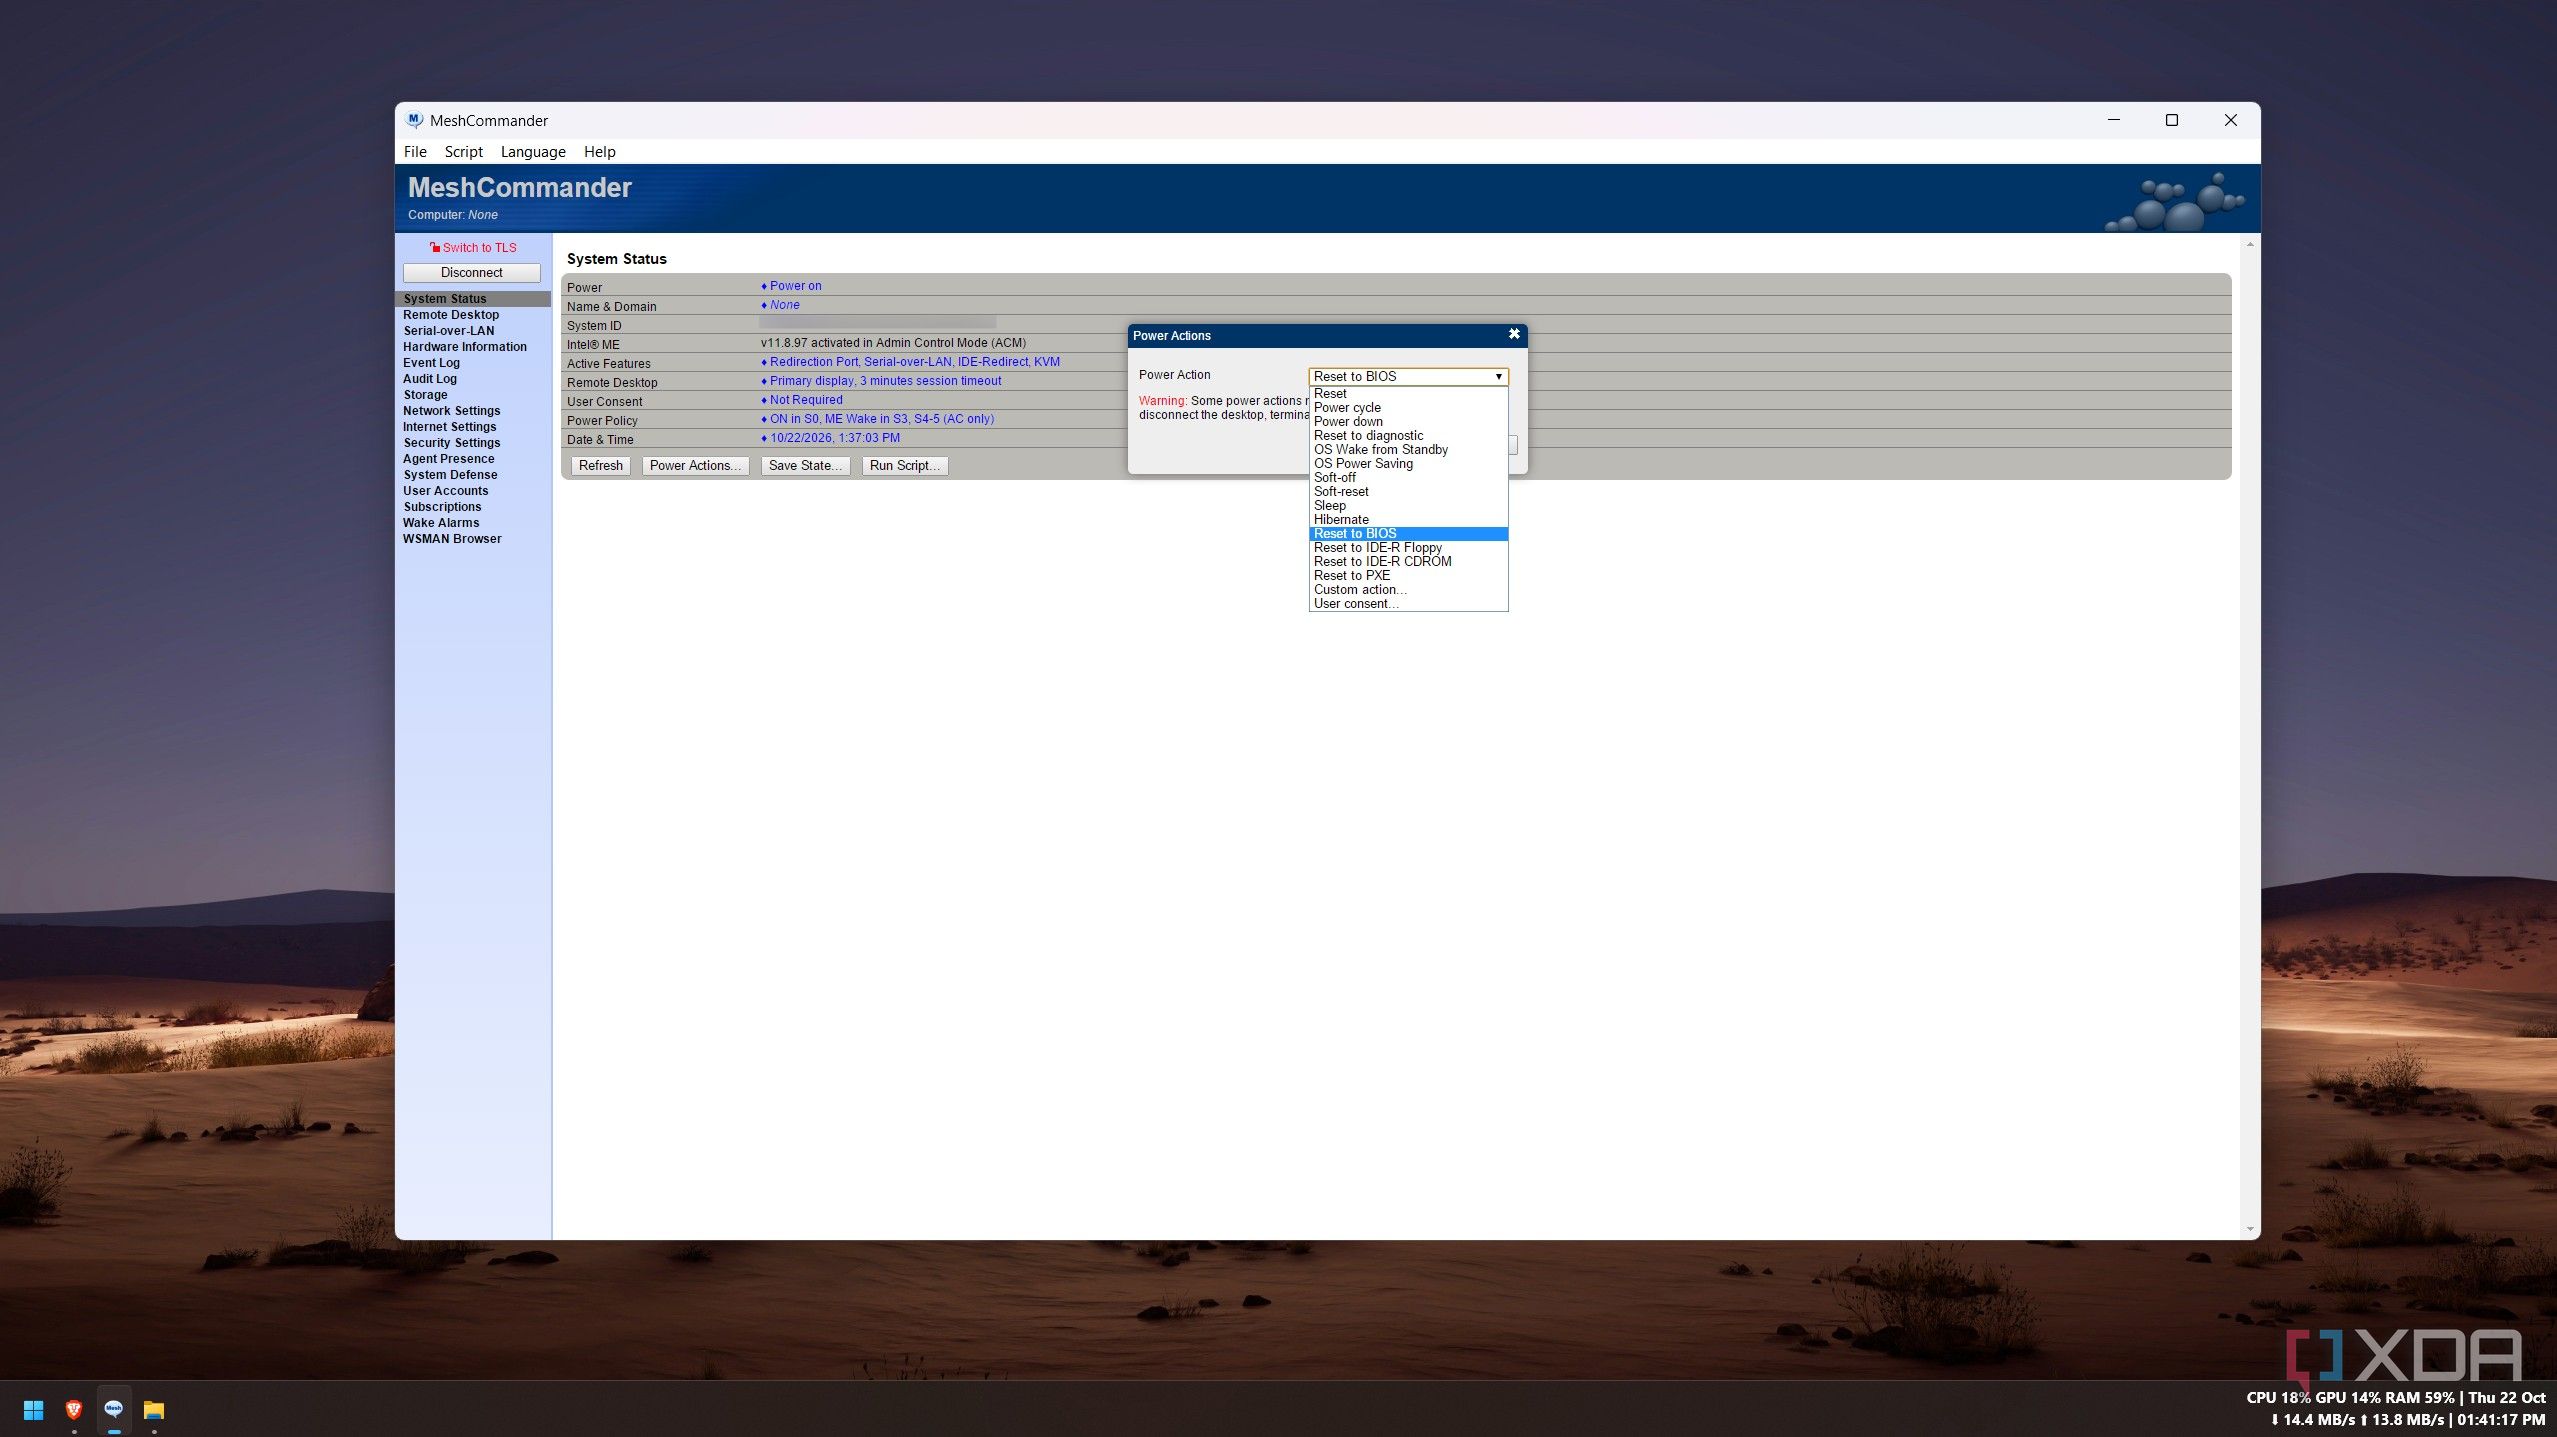Choose Power down option
Image resolution: width=2557 pixels, height=1437 pixels.
point(1407,421)
